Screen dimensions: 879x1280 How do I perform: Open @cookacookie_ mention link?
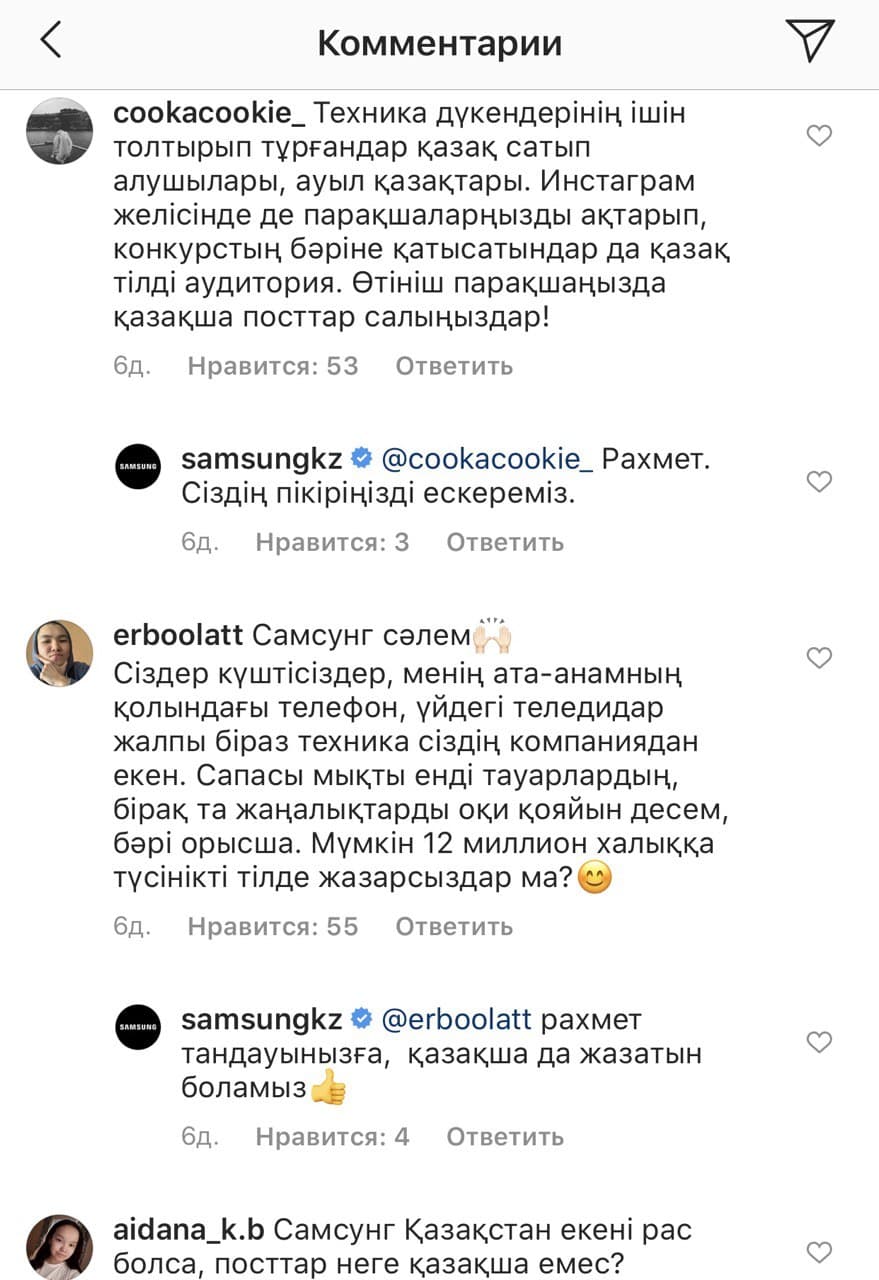tap(488, 459)
